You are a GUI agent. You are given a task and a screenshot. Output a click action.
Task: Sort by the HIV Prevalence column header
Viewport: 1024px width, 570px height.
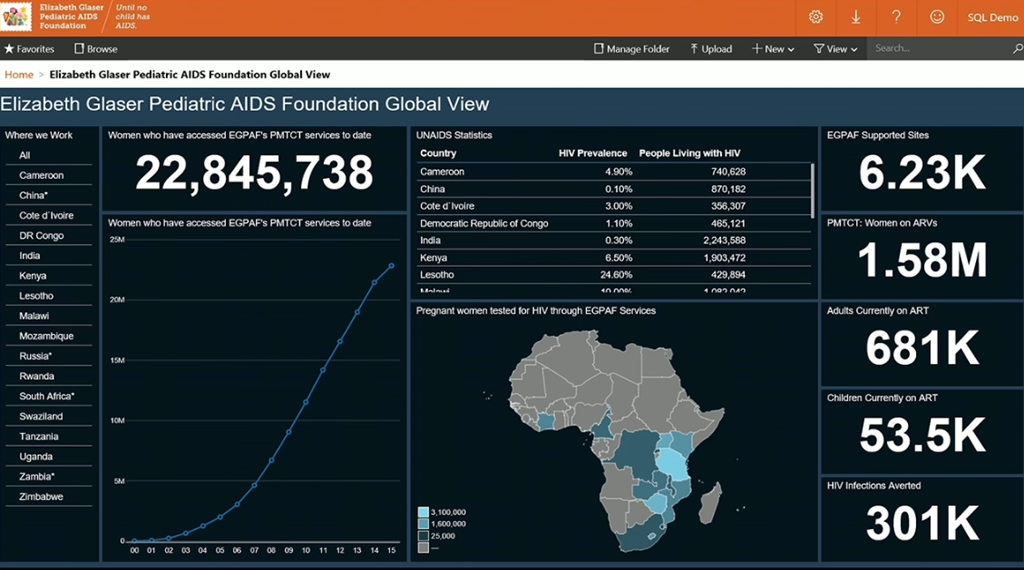point(592,153)
